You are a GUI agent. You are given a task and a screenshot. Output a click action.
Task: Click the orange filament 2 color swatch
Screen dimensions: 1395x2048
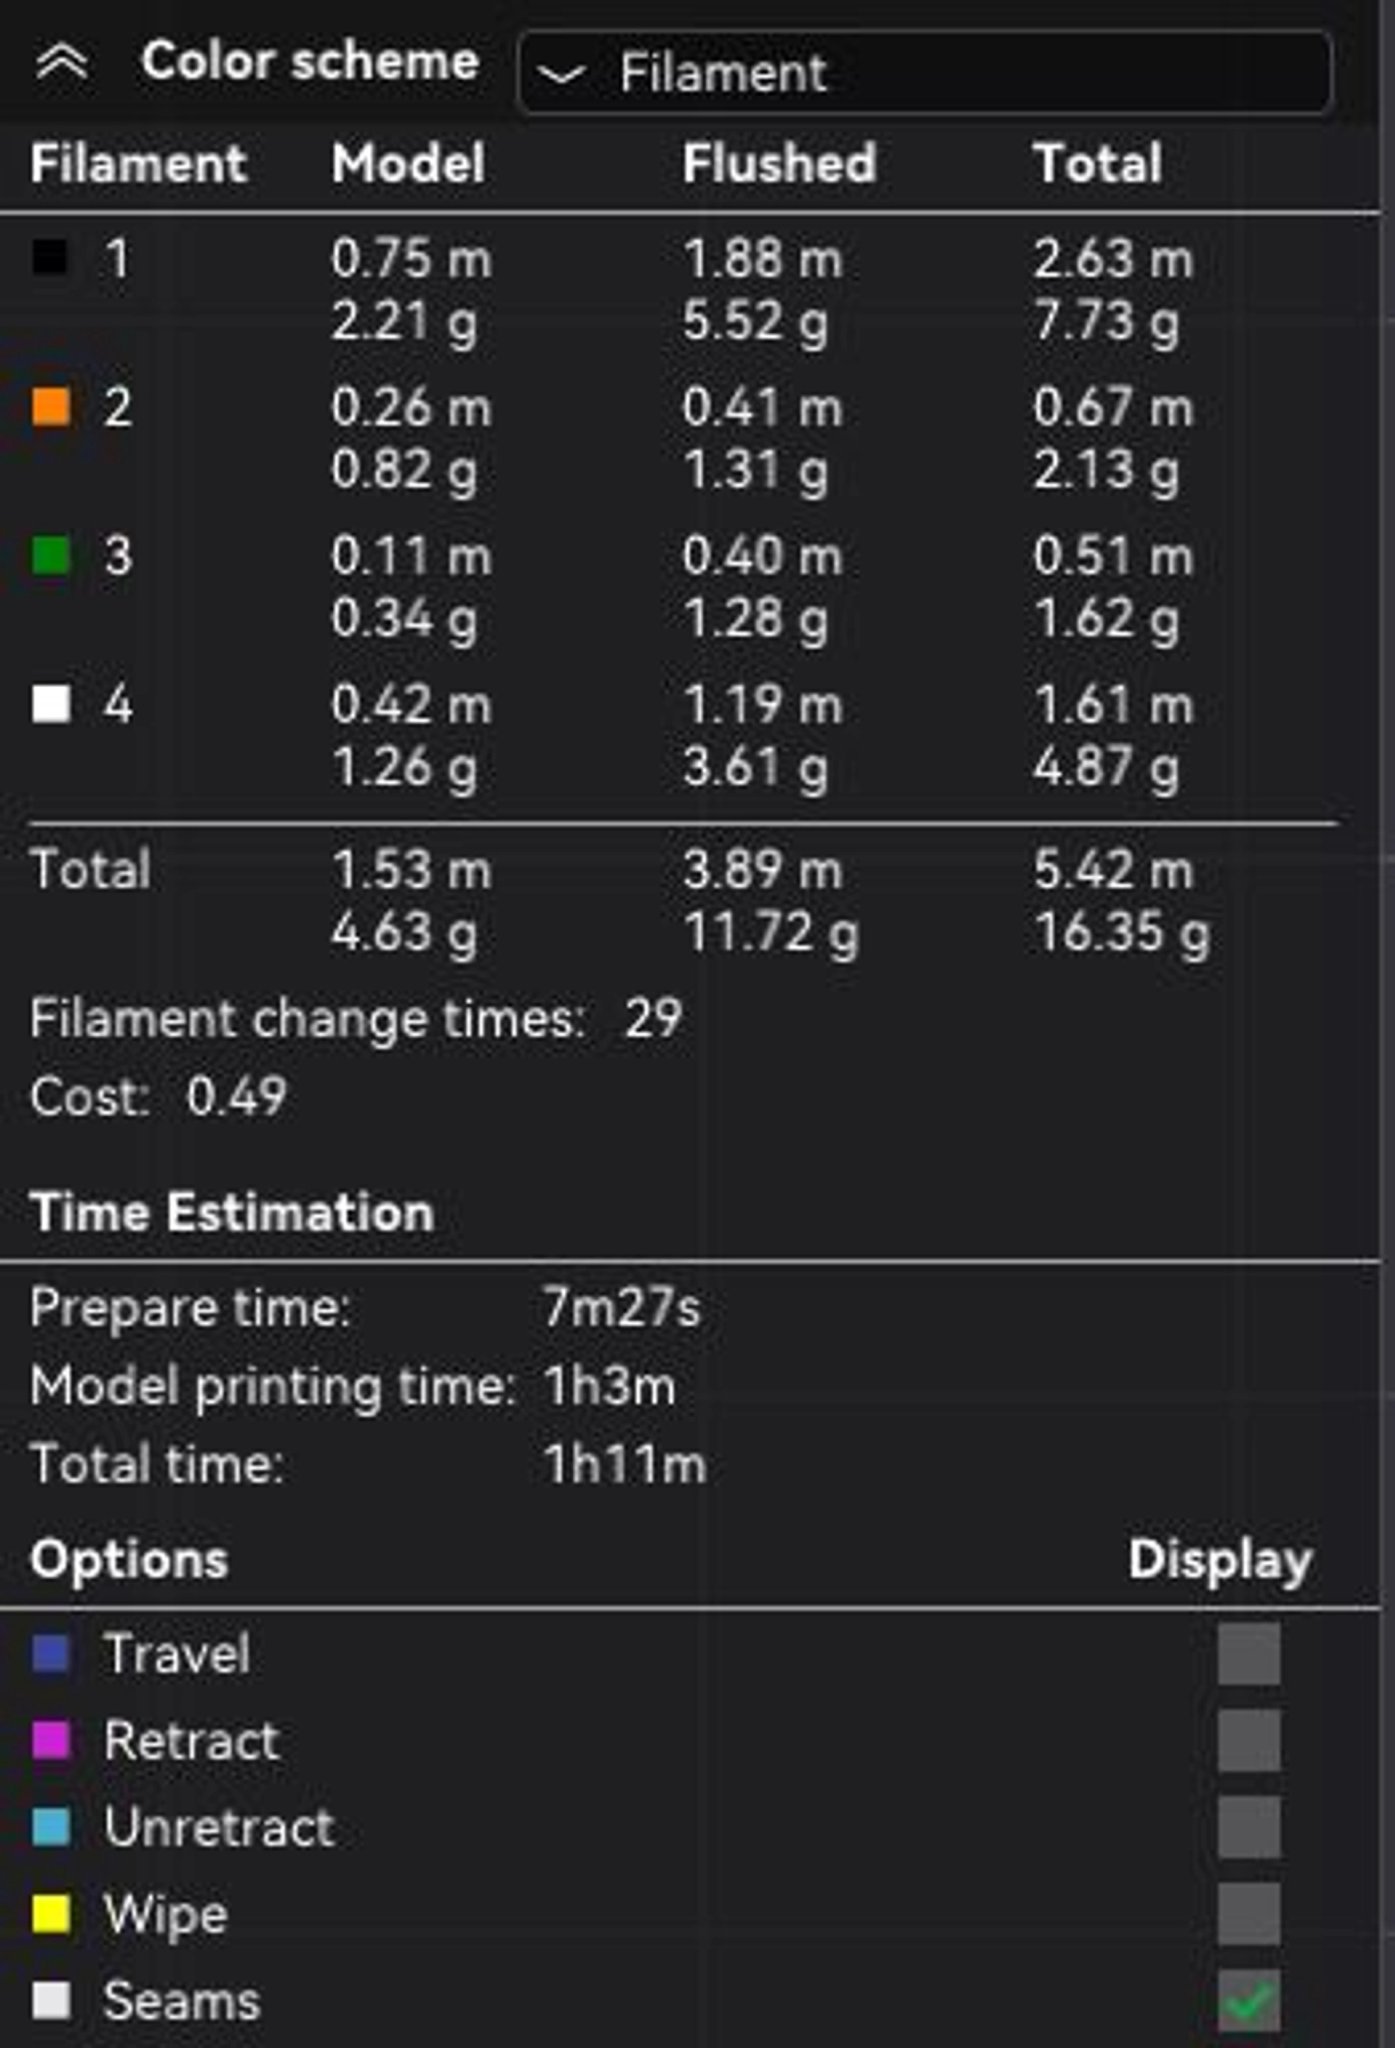tap(51, 406)
